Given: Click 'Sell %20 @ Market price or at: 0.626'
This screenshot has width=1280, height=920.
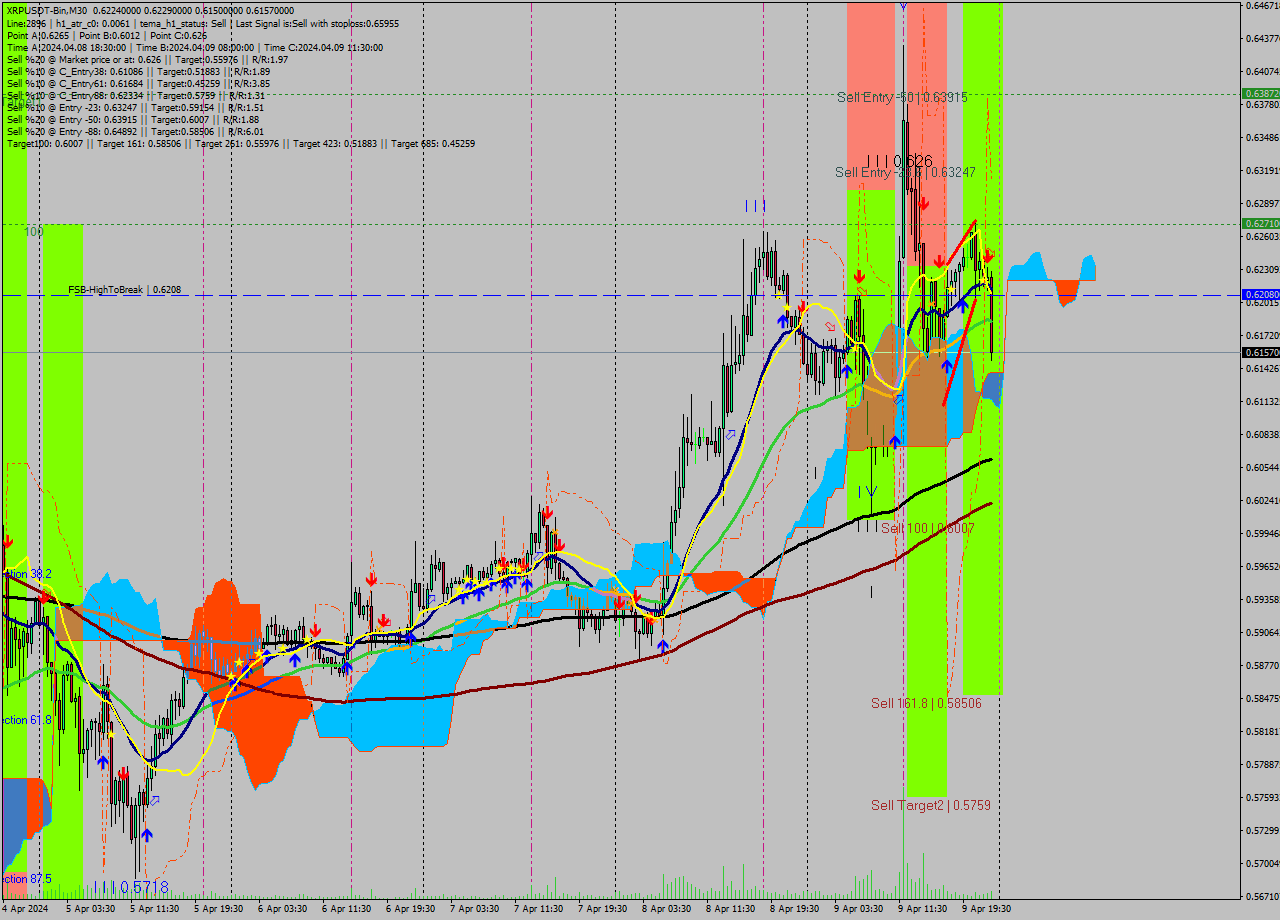Looking at the screenshot, I should click(147, 59).
